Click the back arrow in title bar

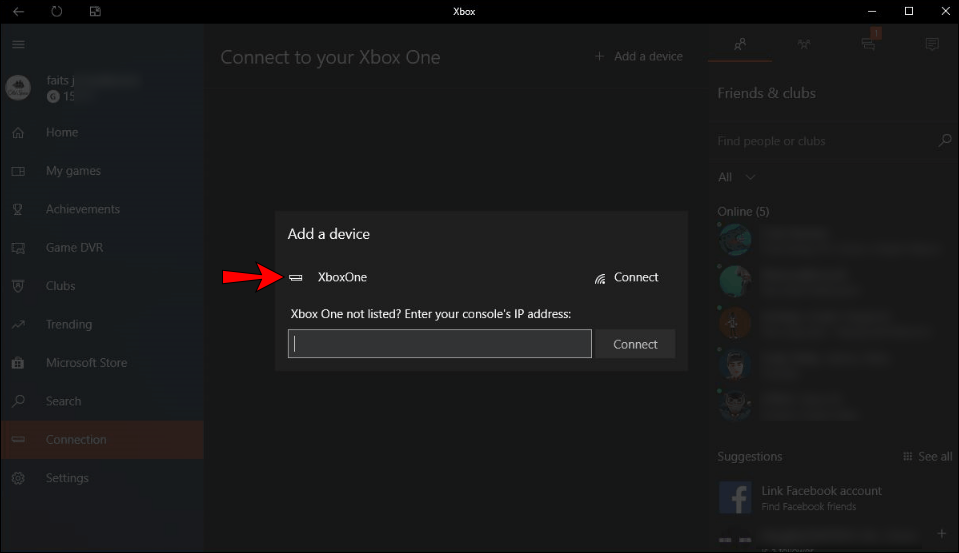18,11
